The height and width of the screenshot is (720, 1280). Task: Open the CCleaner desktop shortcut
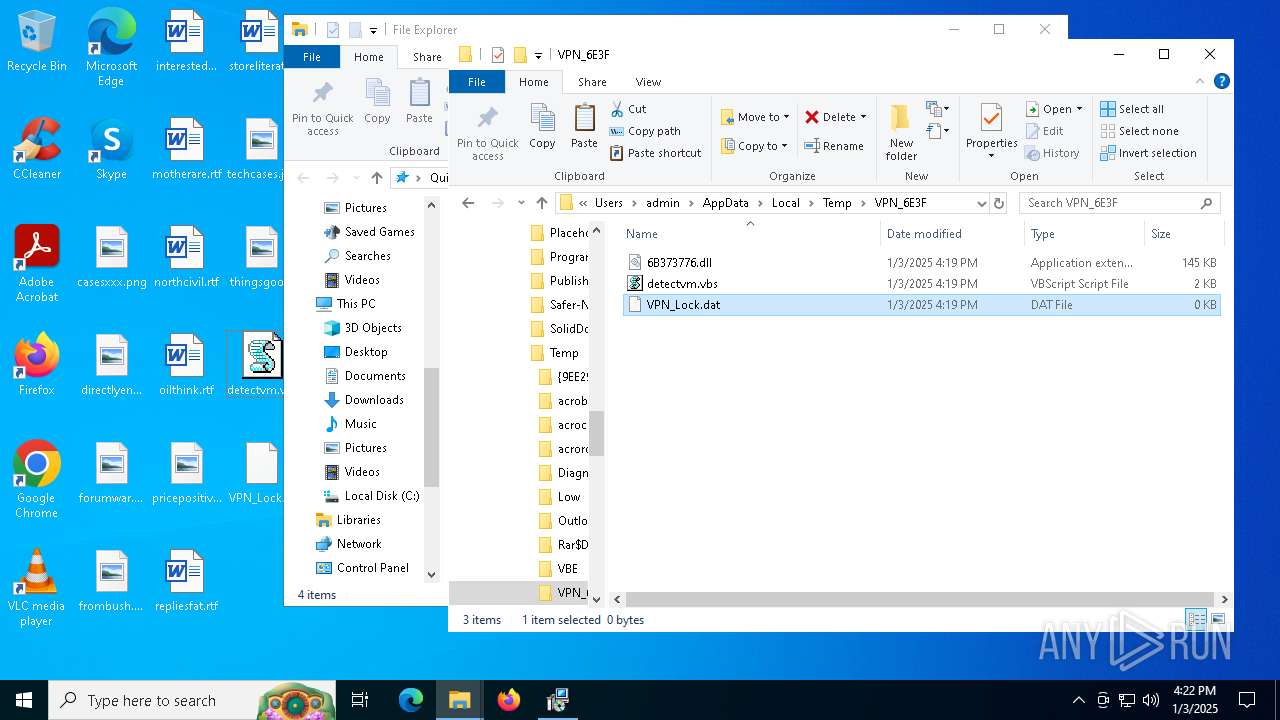37,149
